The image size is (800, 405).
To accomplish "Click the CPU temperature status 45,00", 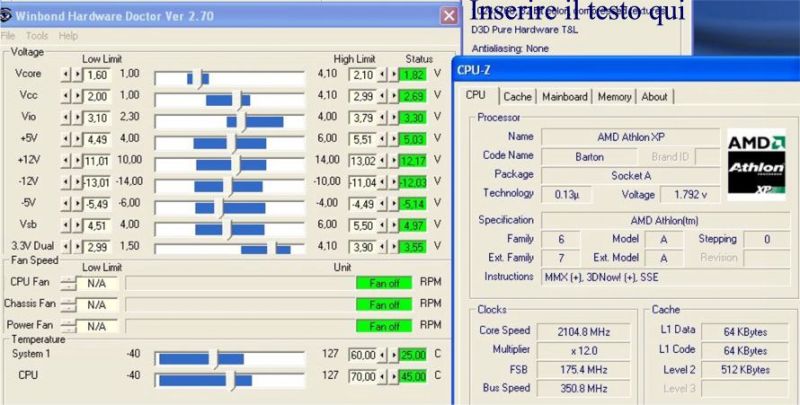I will pos(412,377).
